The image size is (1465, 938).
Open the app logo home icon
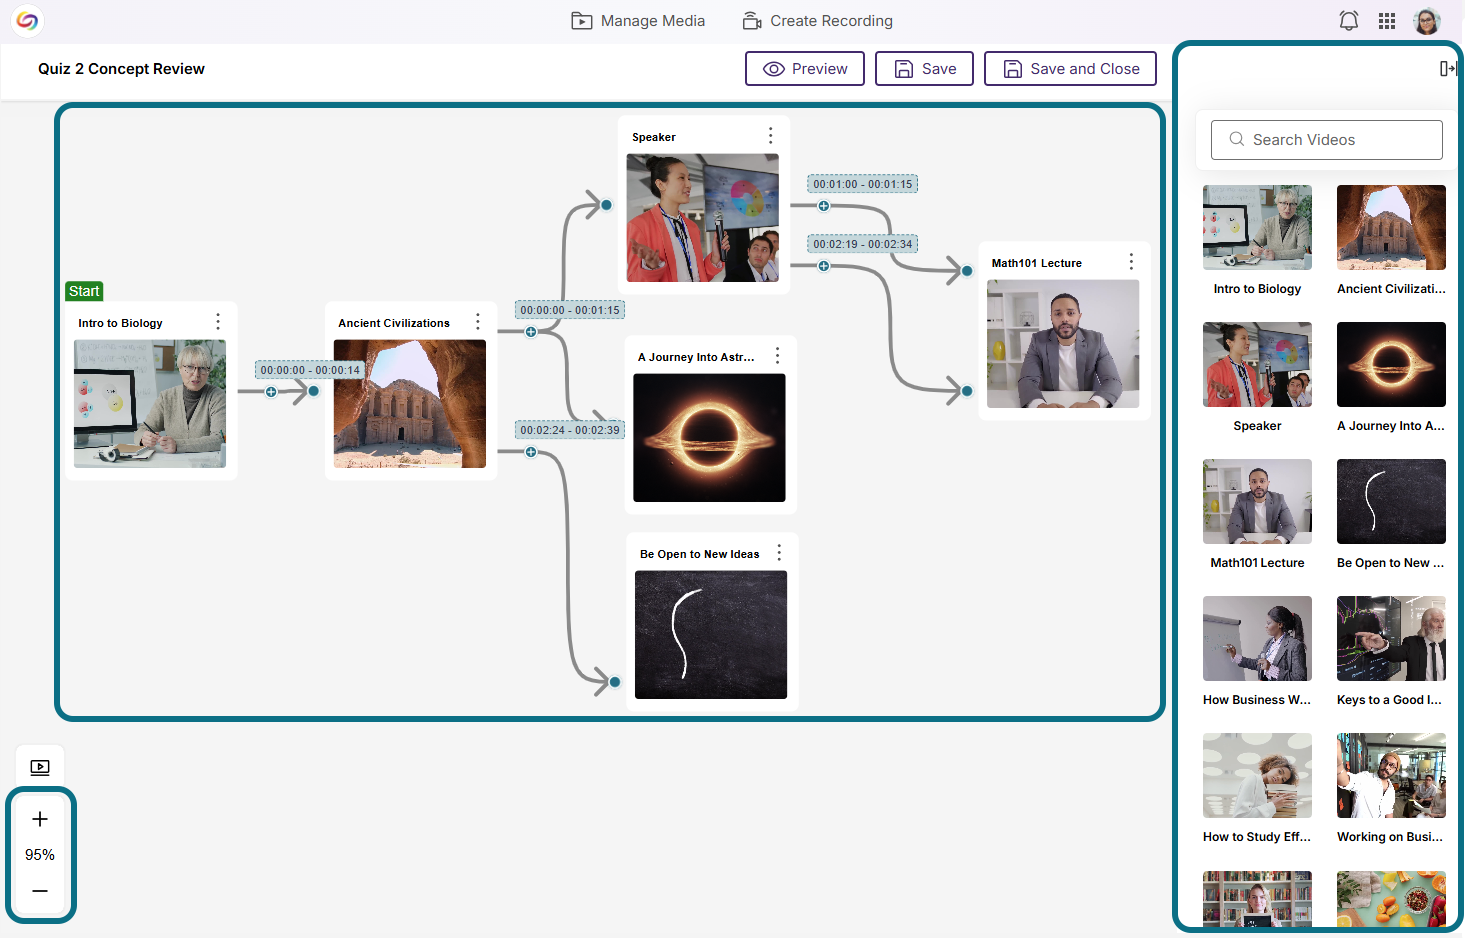click(x=27, y=20)
